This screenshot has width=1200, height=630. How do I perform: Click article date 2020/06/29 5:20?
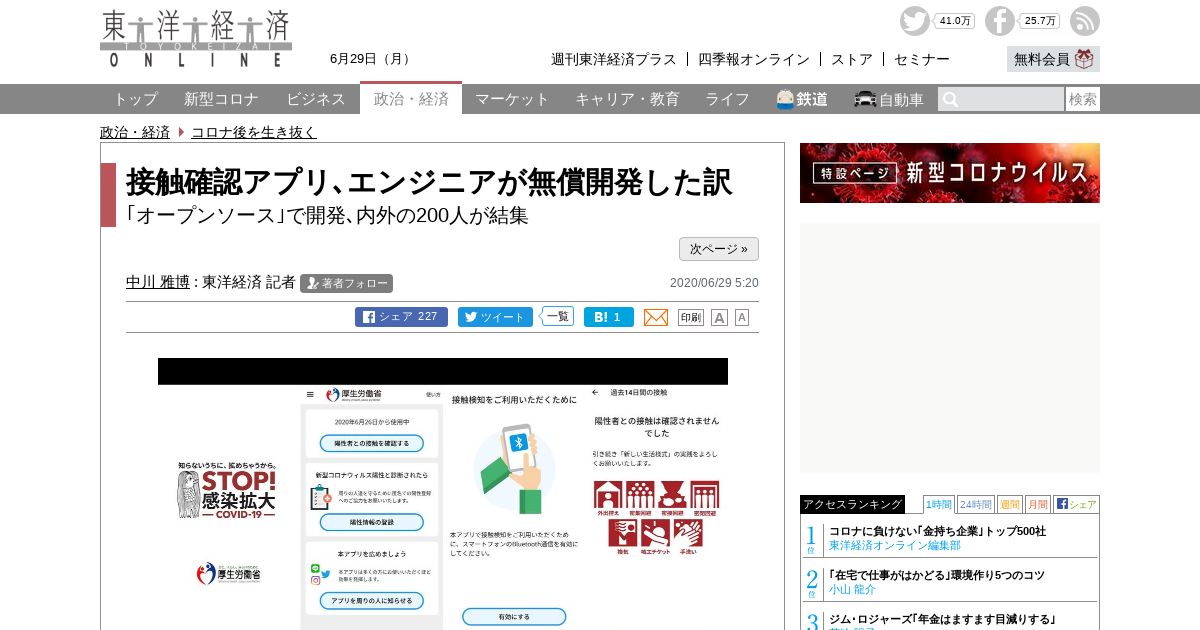pos(714,283)
